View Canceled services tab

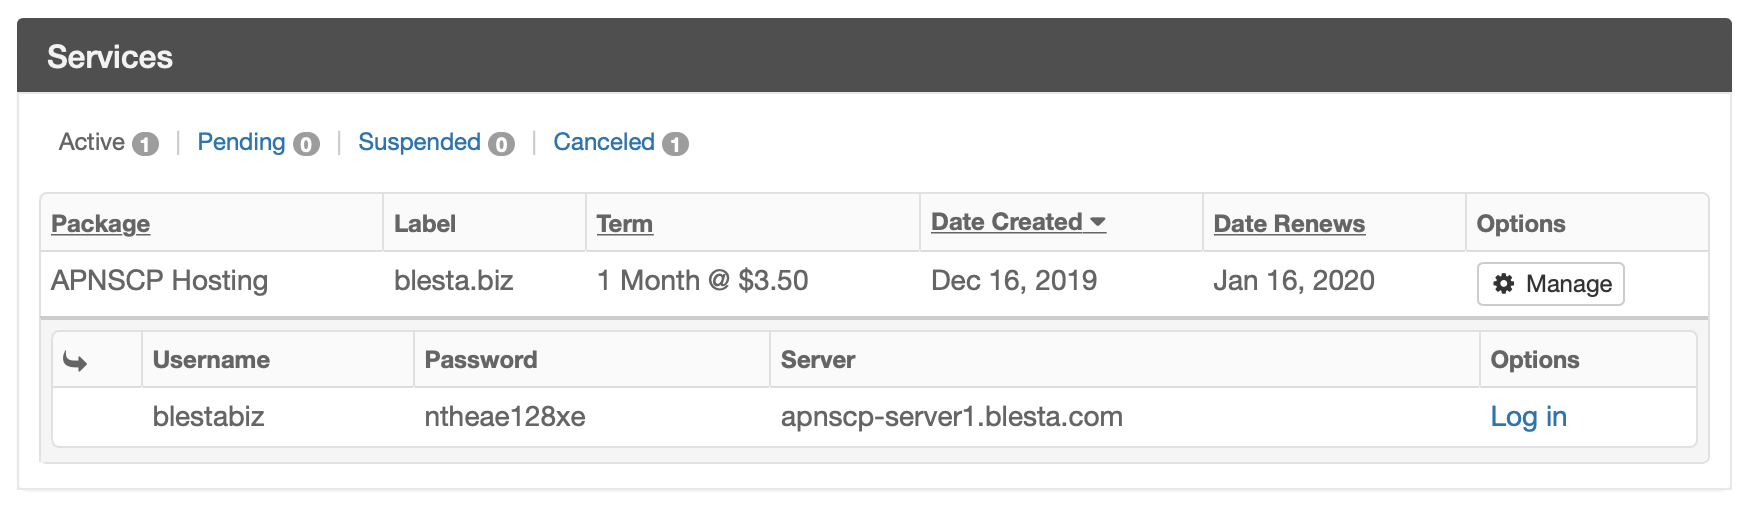(604, 142)
